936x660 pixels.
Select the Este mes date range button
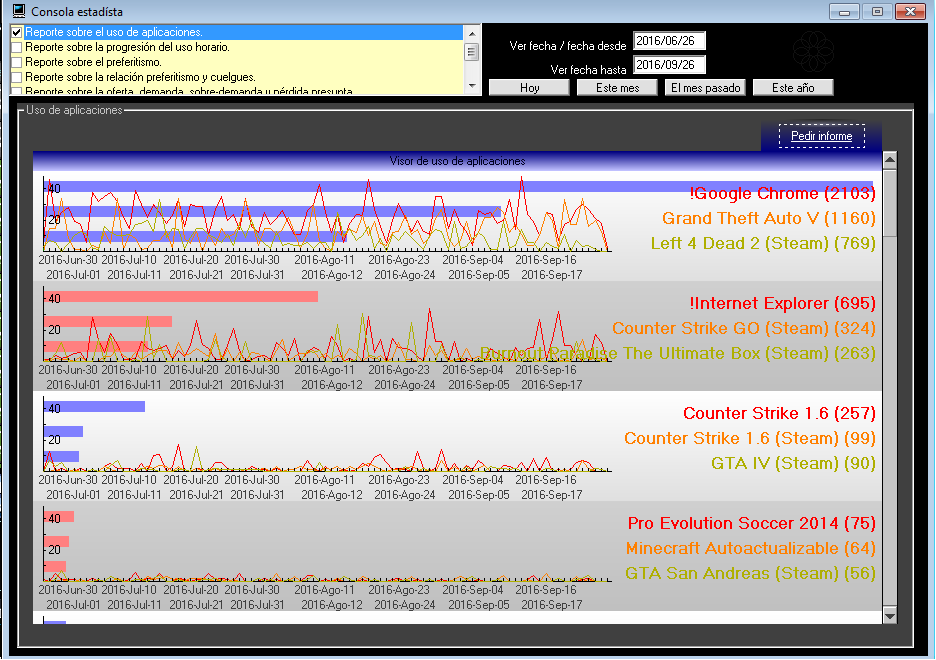click(x=617, y=88)
